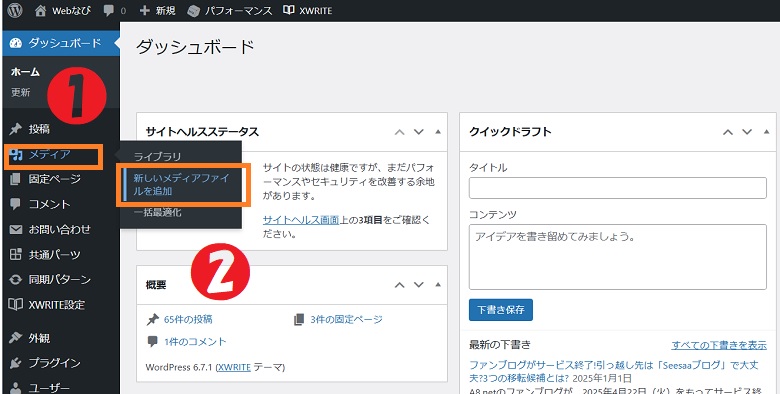Click the pin icon beside 65件の投稿
Screen dimensions: 780x394
pos(153,319)
